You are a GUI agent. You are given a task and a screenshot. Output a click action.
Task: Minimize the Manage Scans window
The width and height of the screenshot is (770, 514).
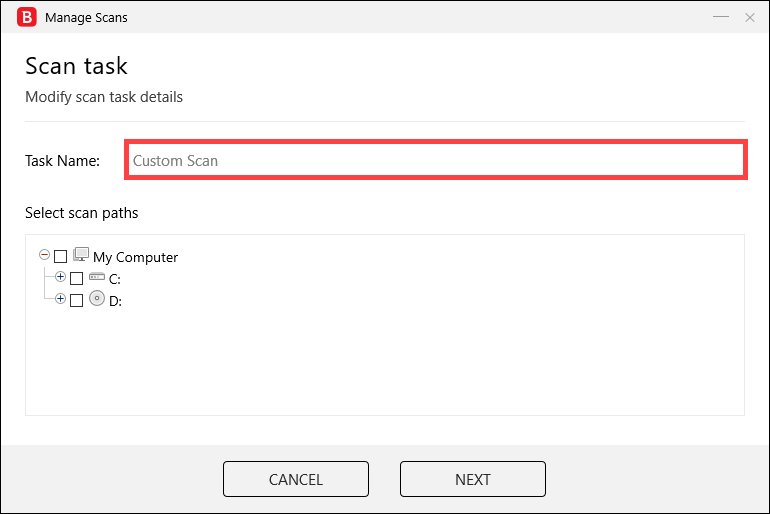click(x=720, y=17)
